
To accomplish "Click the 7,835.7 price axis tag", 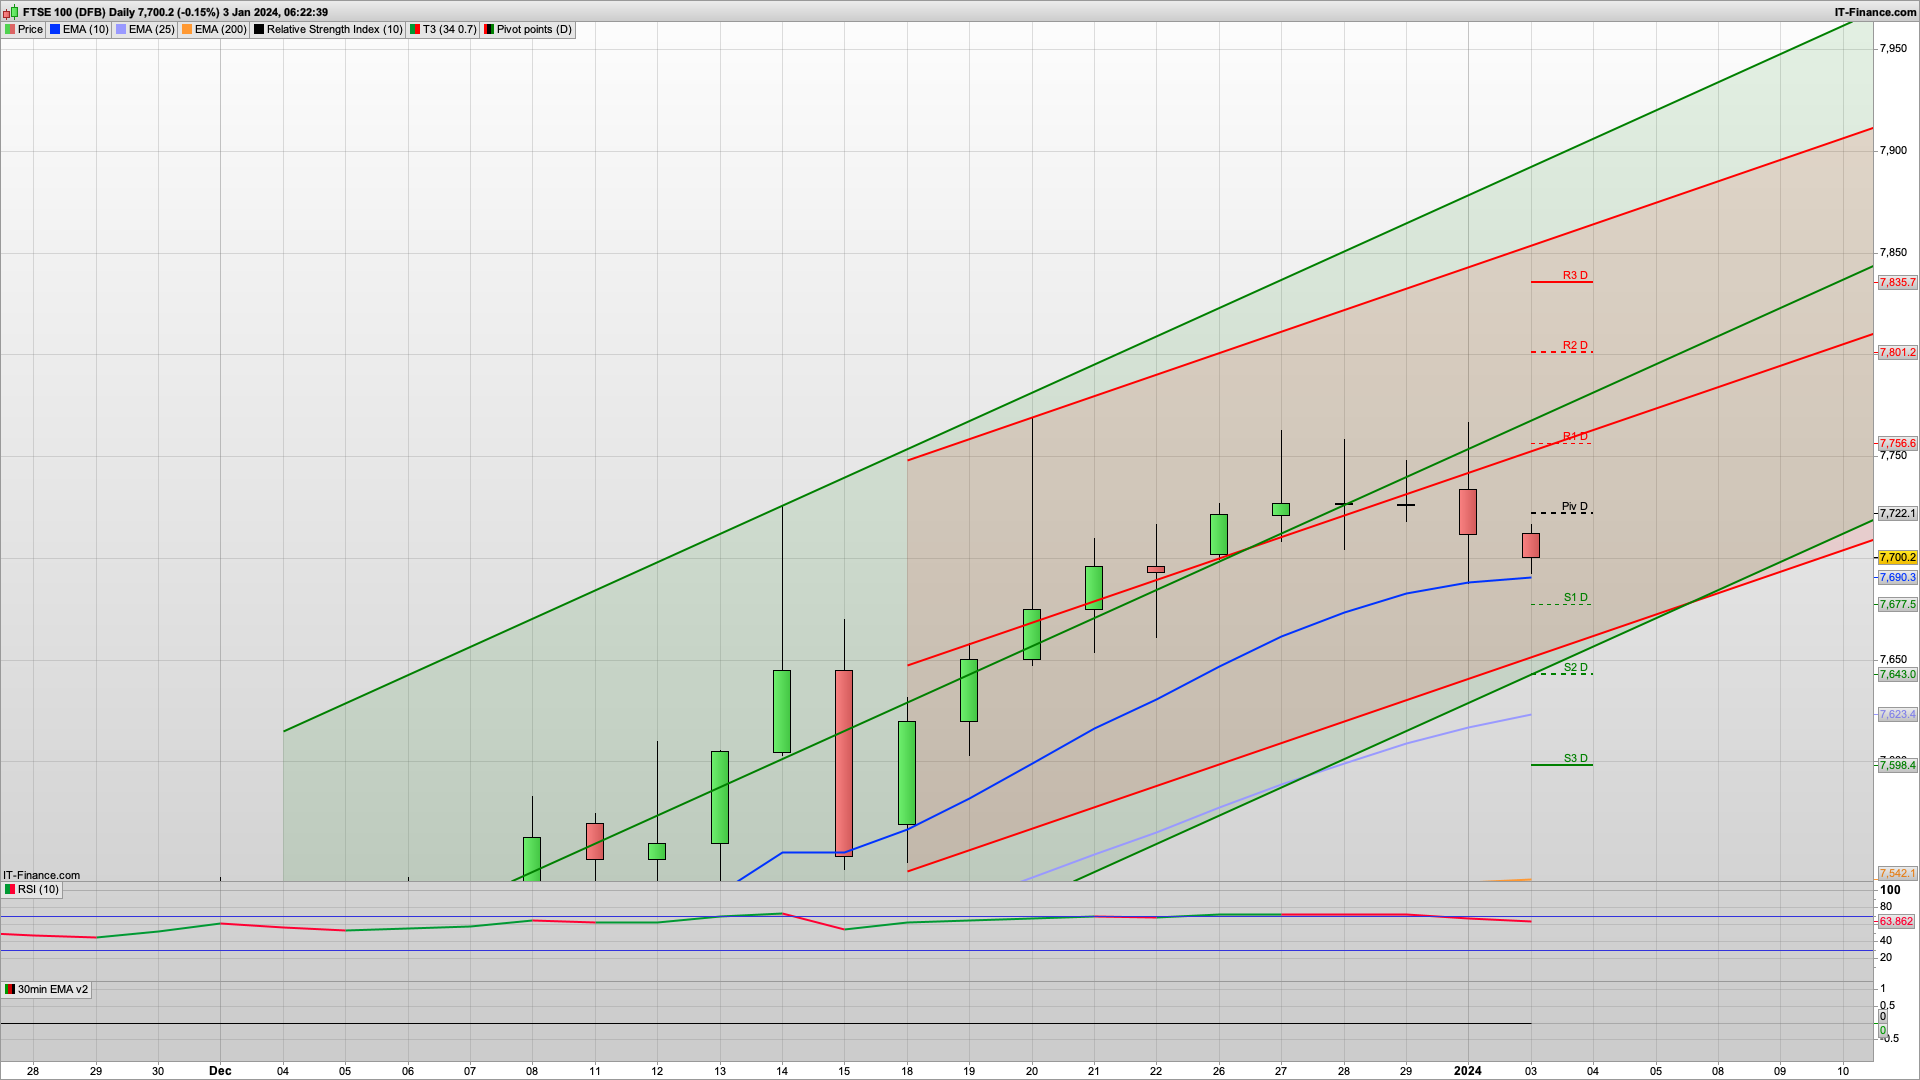I will 1897,283.
